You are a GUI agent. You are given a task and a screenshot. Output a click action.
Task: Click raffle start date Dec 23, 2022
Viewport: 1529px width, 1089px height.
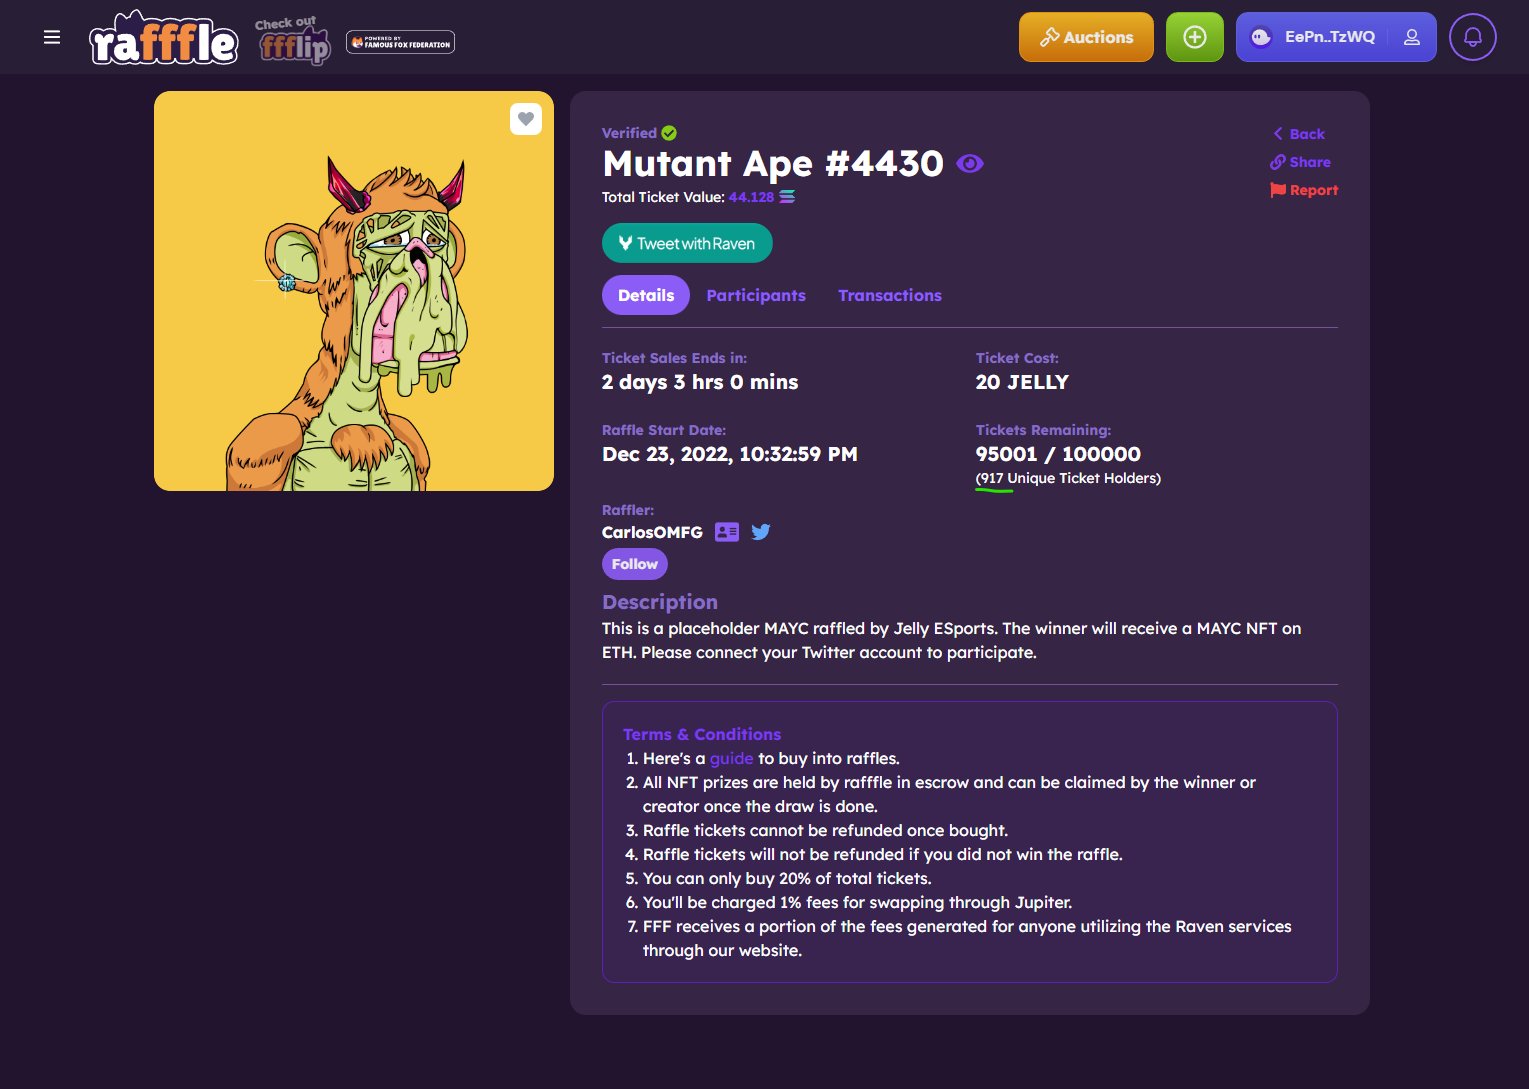click(x=730, y=454)
